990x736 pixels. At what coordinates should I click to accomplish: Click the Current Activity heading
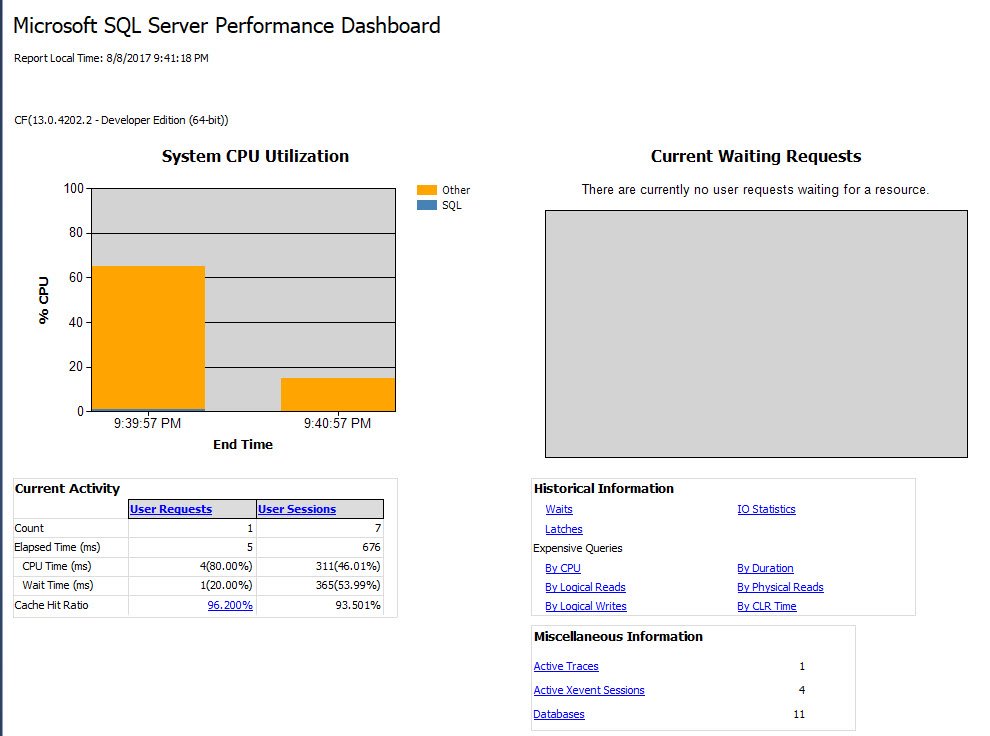[67, 488]
